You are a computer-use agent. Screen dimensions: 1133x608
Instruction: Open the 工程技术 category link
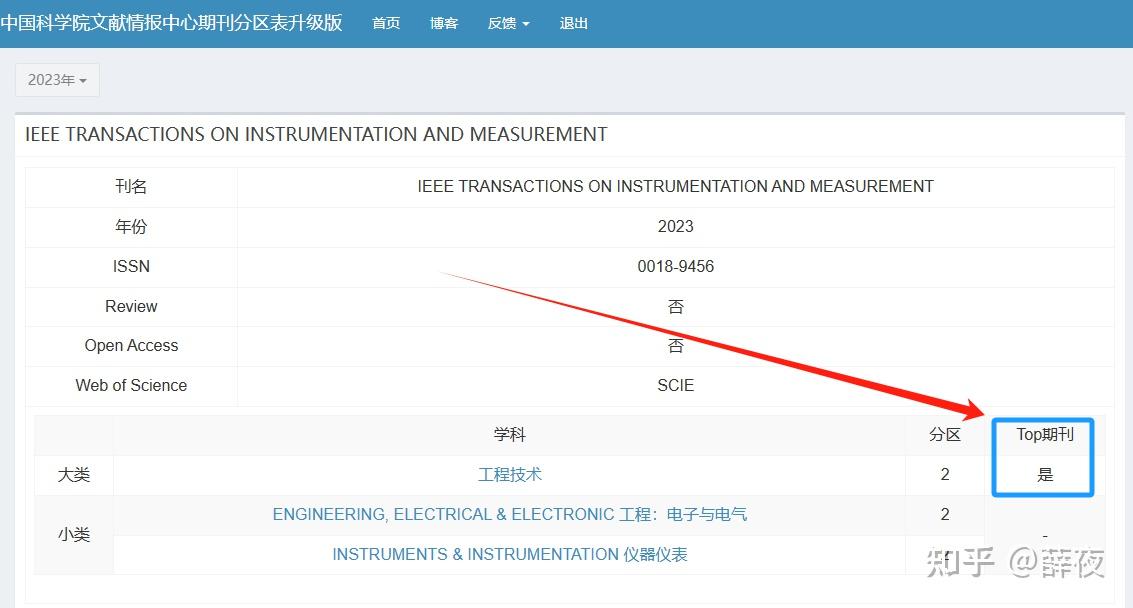coord(509,474)
